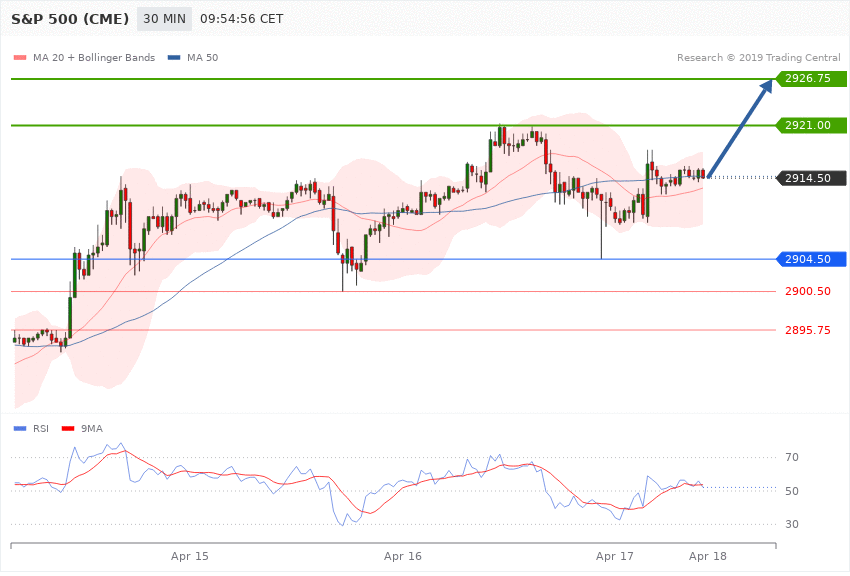Click the 2914.50 current price tag
The image size is (850, 576).
coord(811,178)
